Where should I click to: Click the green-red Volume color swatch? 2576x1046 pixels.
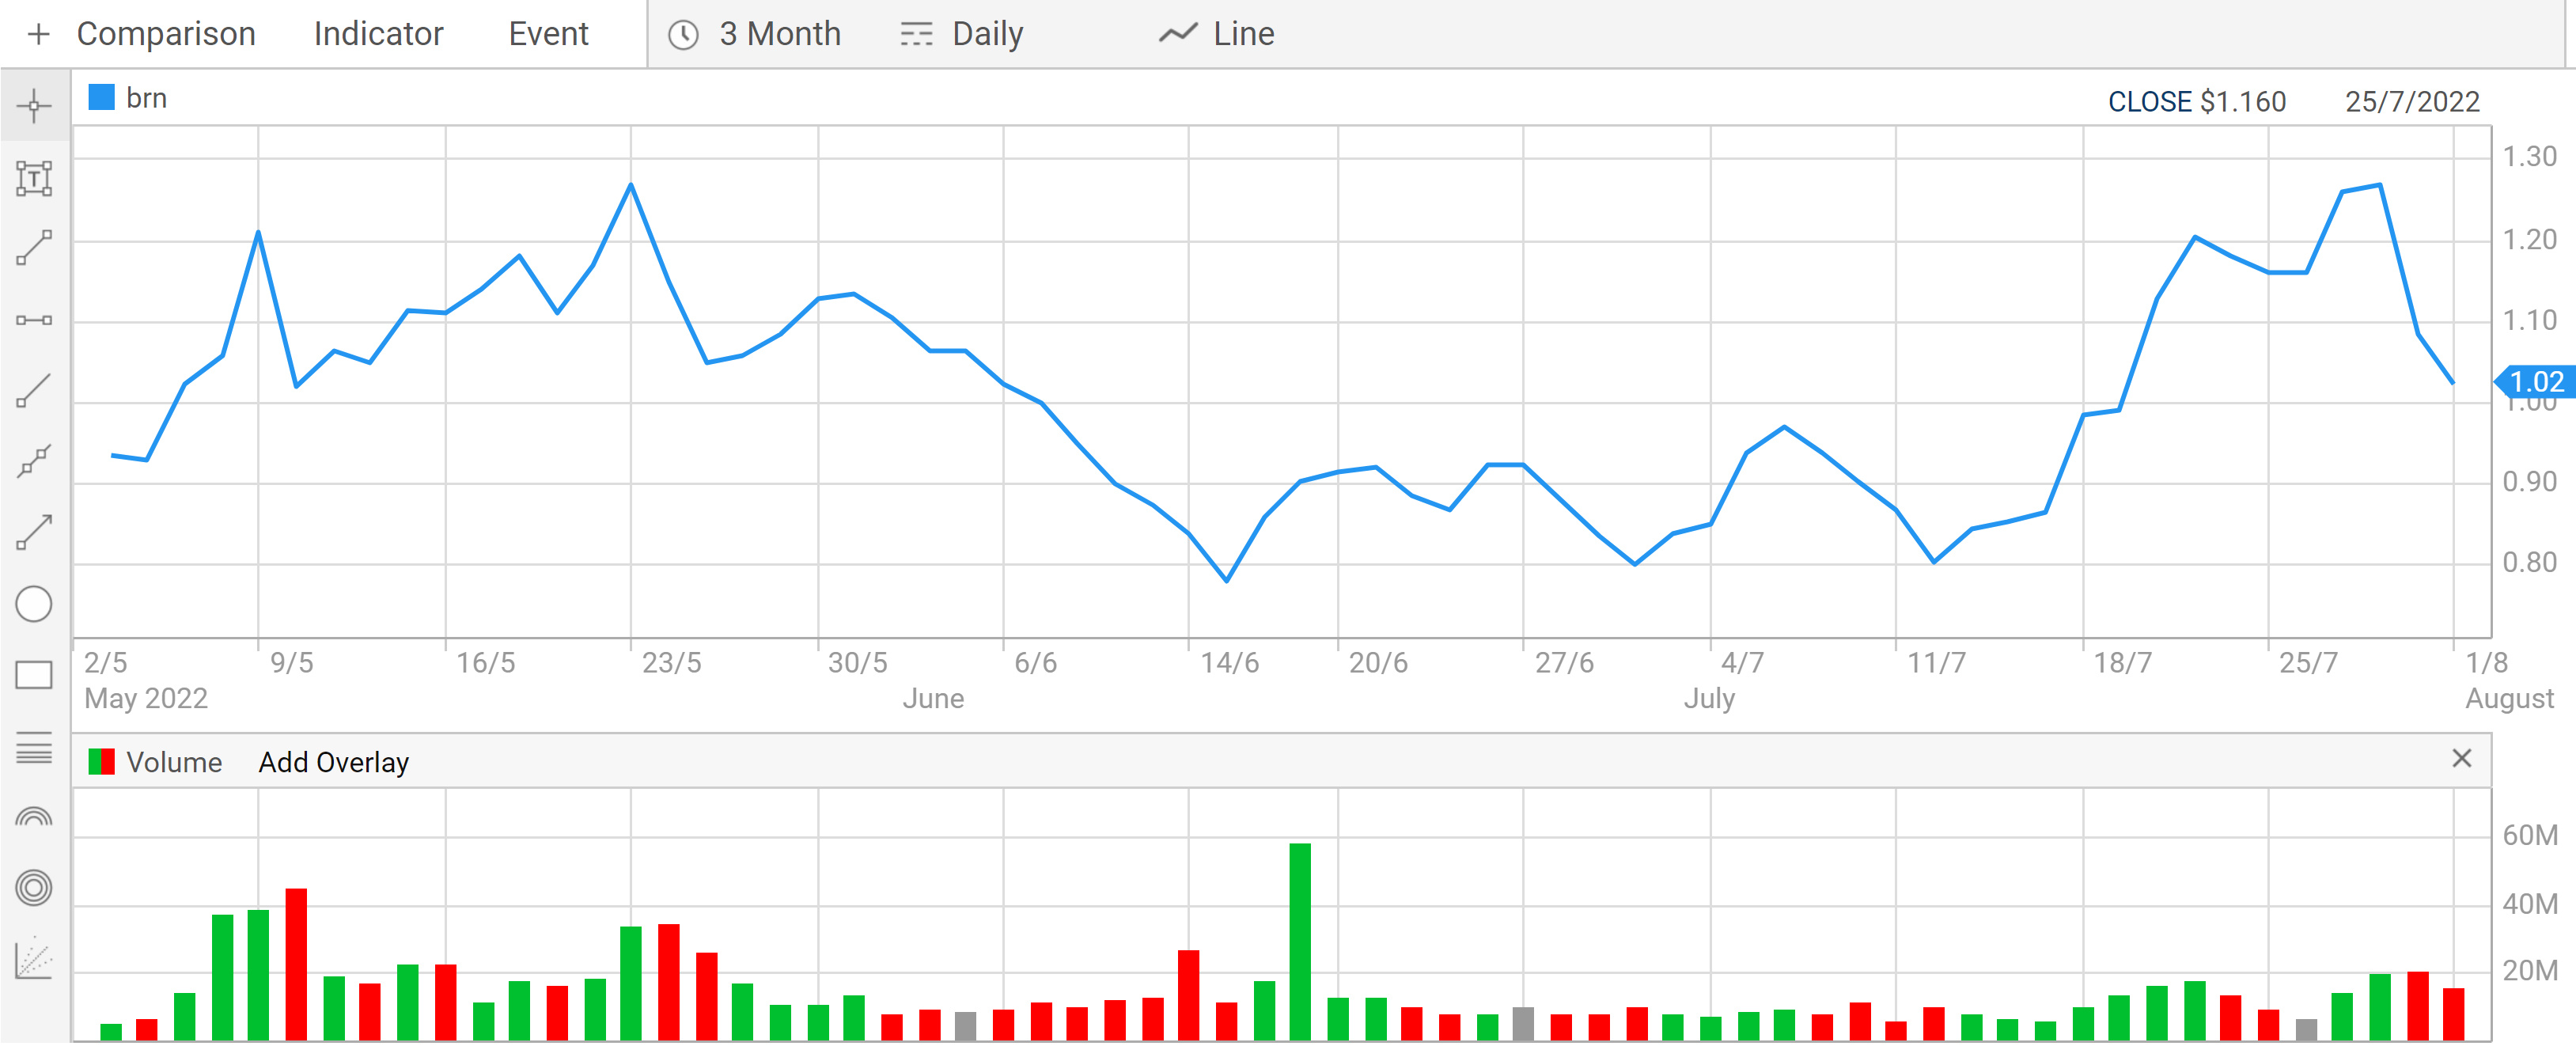point(102,762)
